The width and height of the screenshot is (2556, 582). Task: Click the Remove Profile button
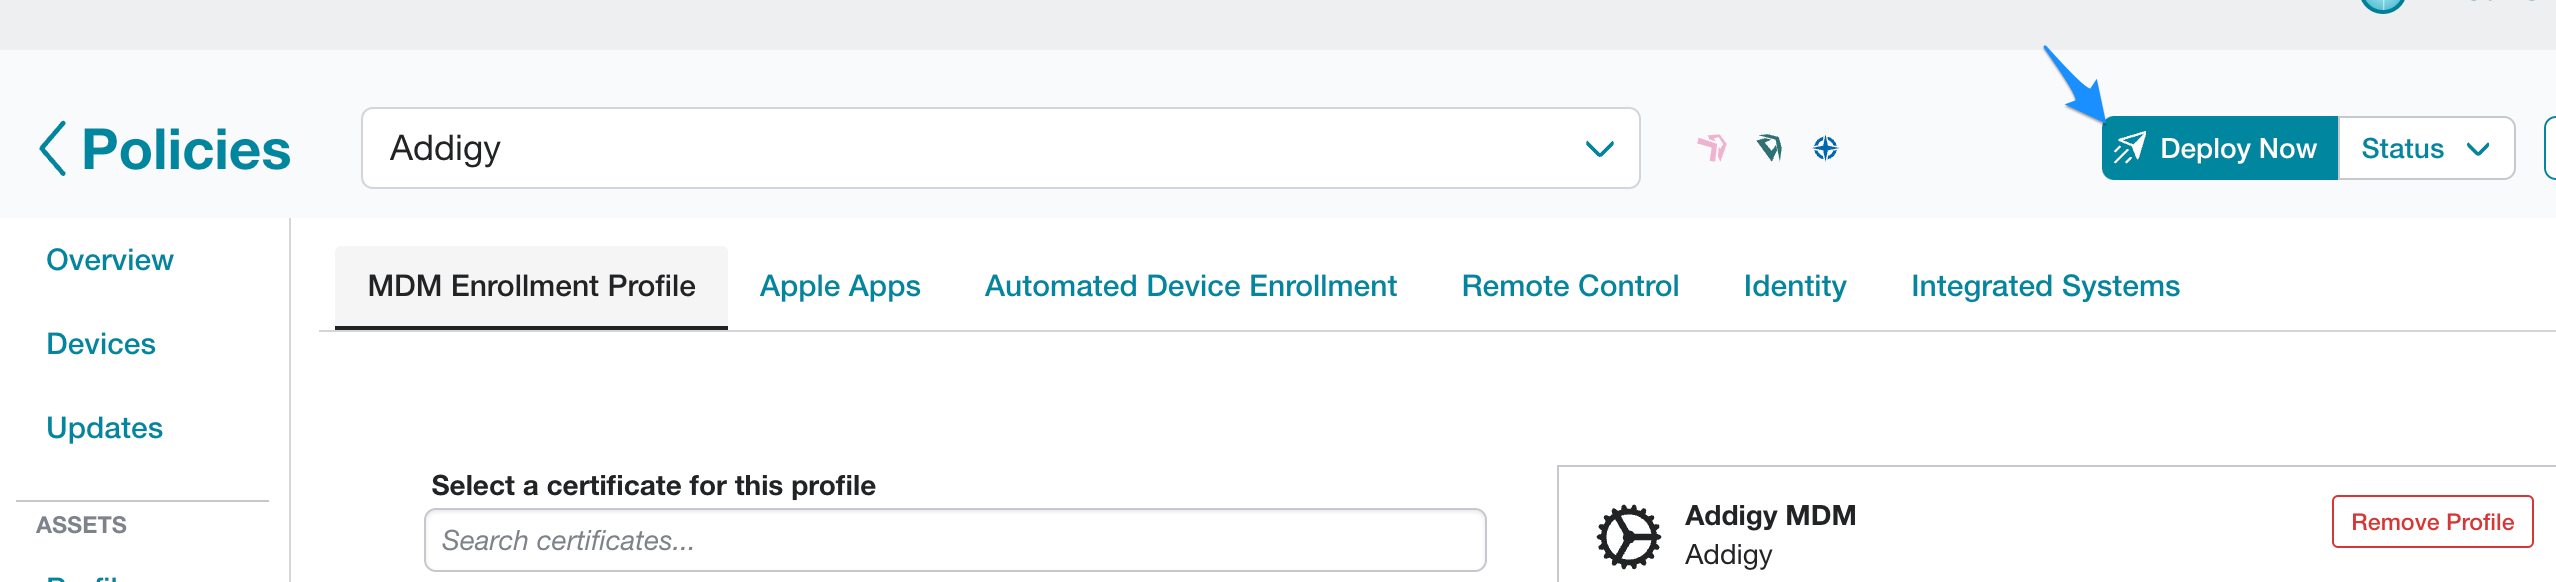pos(2432,521)
